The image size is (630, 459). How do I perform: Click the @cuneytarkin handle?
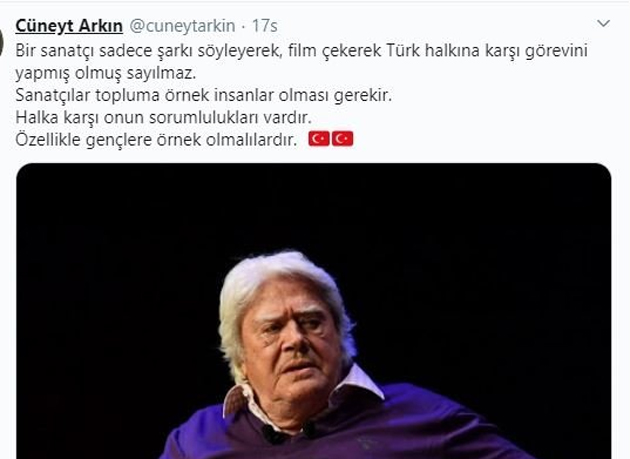pyautogui.click(x=182, y=26)
